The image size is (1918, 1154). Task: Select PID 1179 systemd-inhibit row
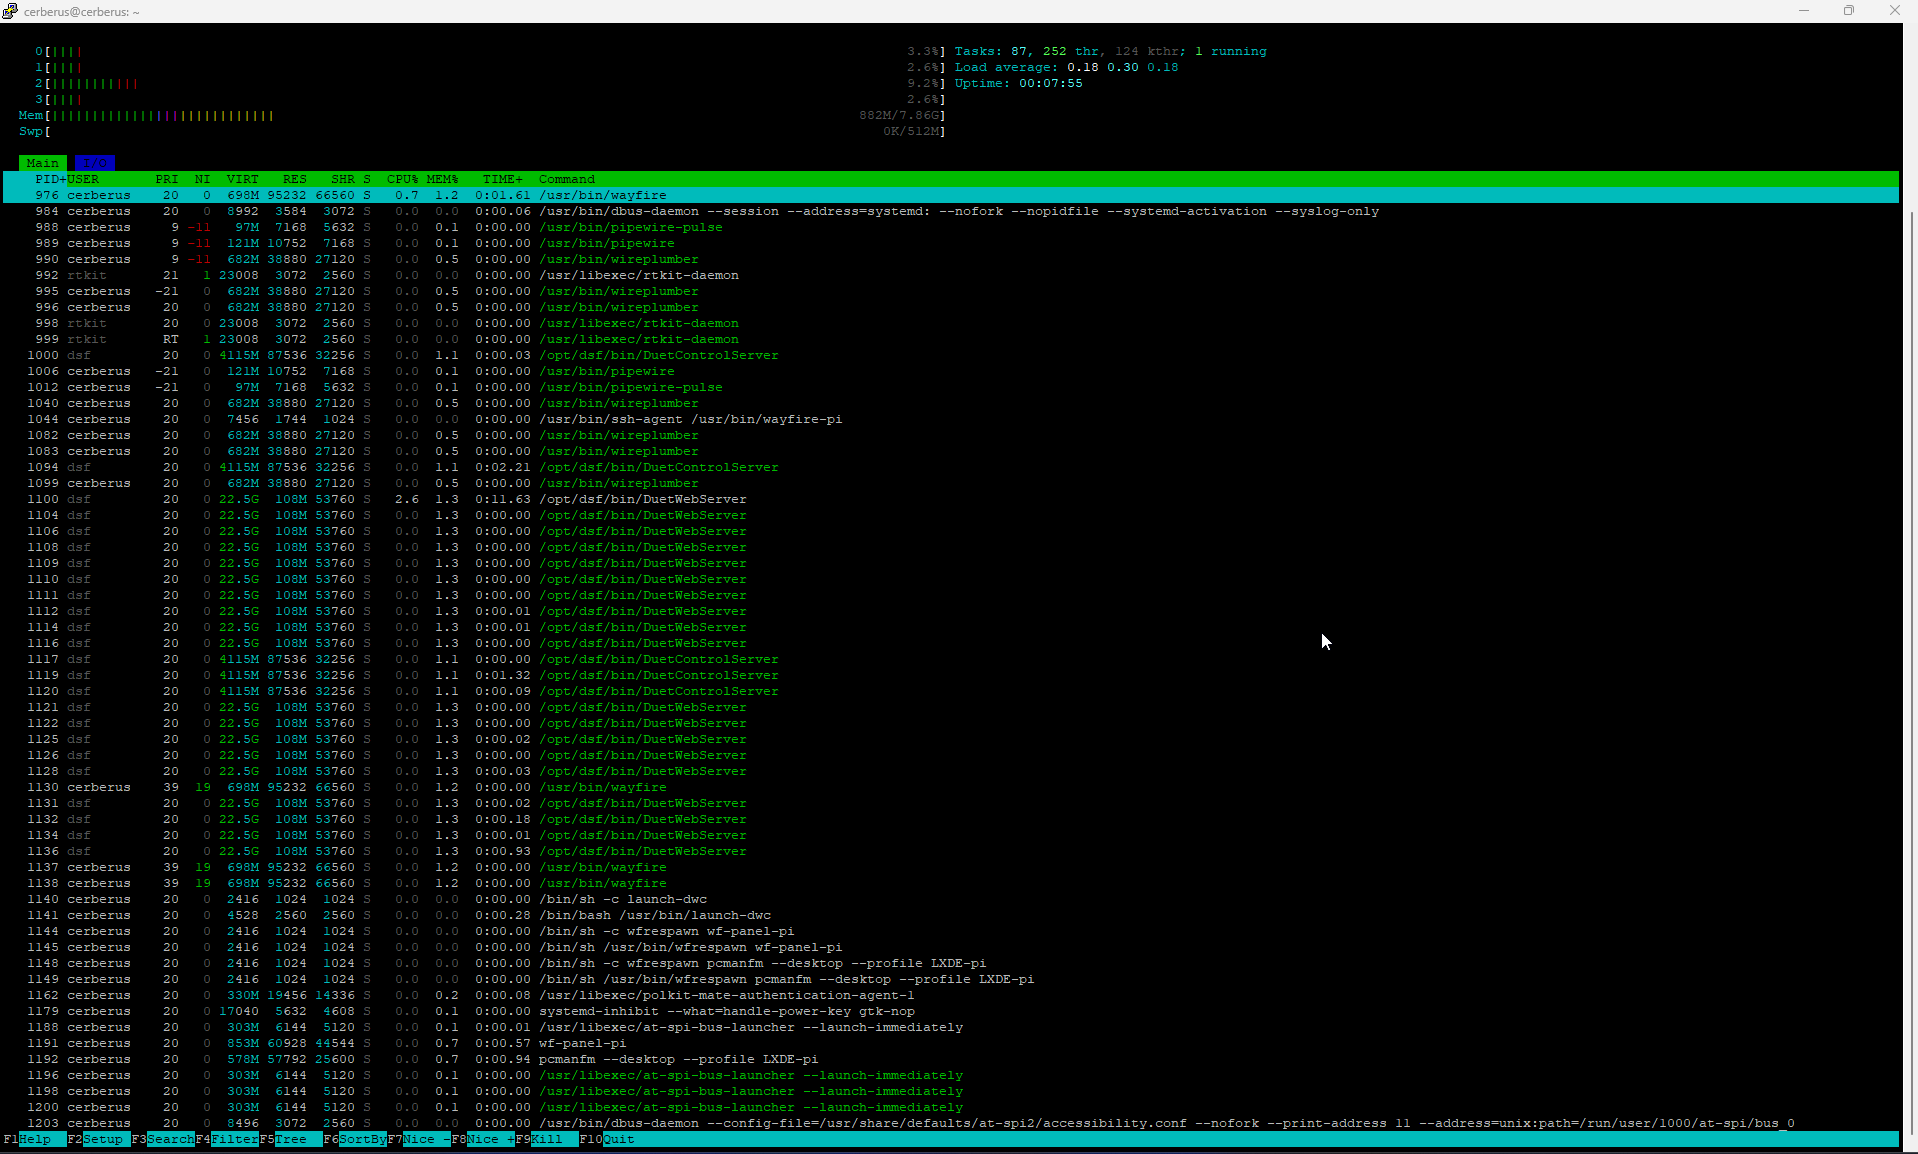(950, 1011)
